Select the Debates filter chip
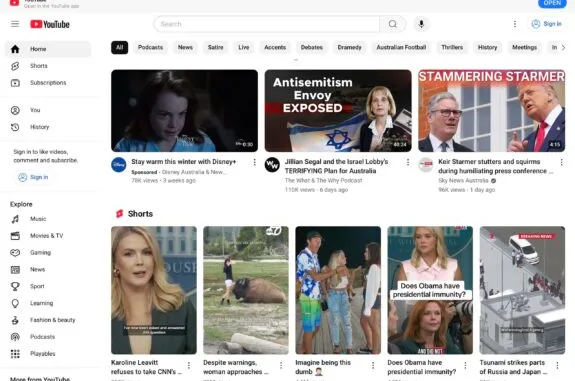 click(x=312, y=48)
